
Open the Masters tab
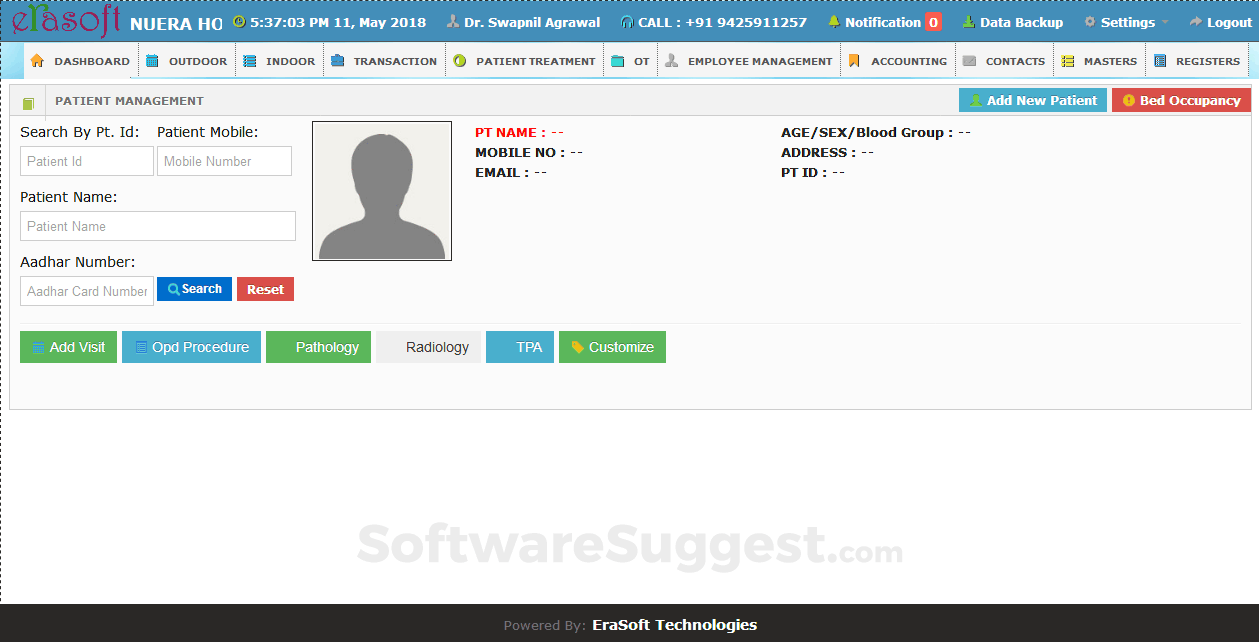1100,60
